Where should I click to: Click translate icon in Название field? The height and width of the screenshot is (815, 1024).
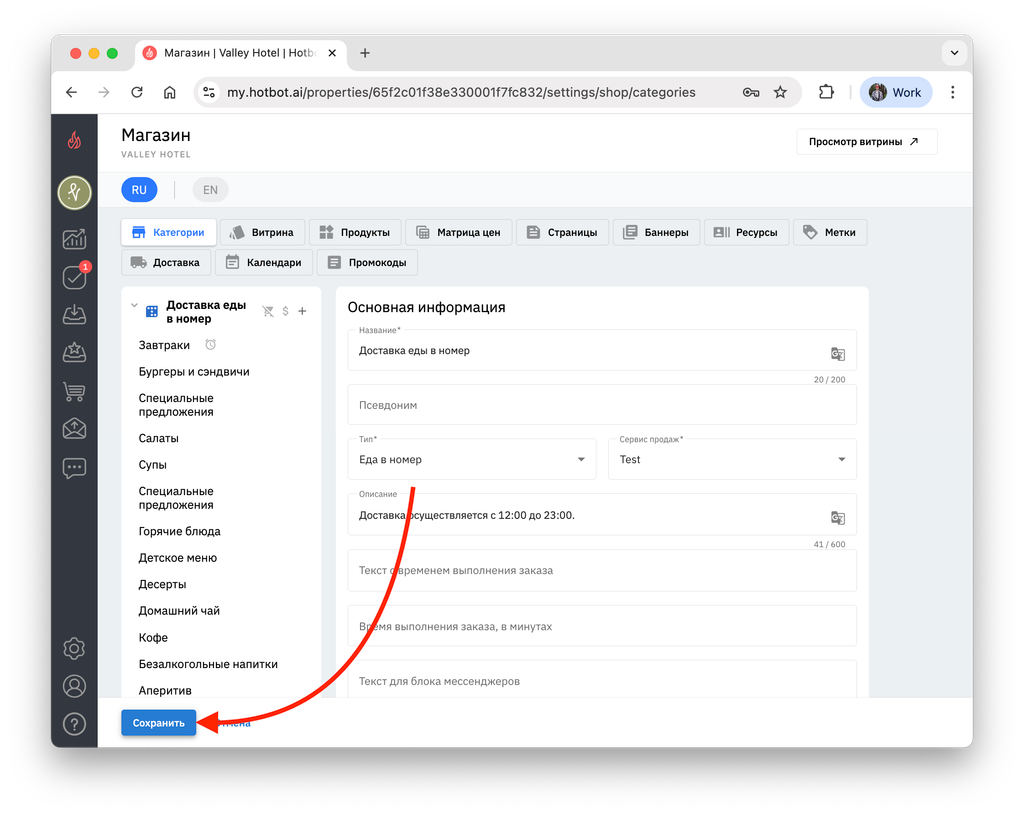838,354
